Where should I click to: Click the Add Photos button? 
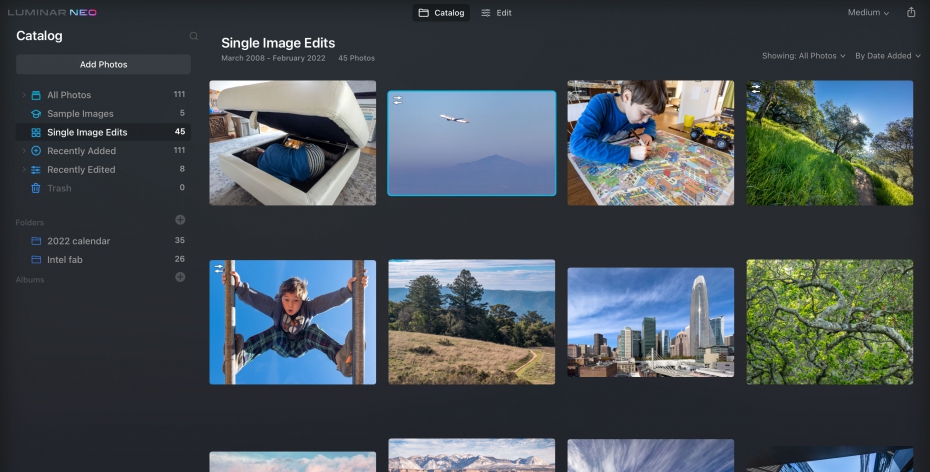[x=103, y=64]
